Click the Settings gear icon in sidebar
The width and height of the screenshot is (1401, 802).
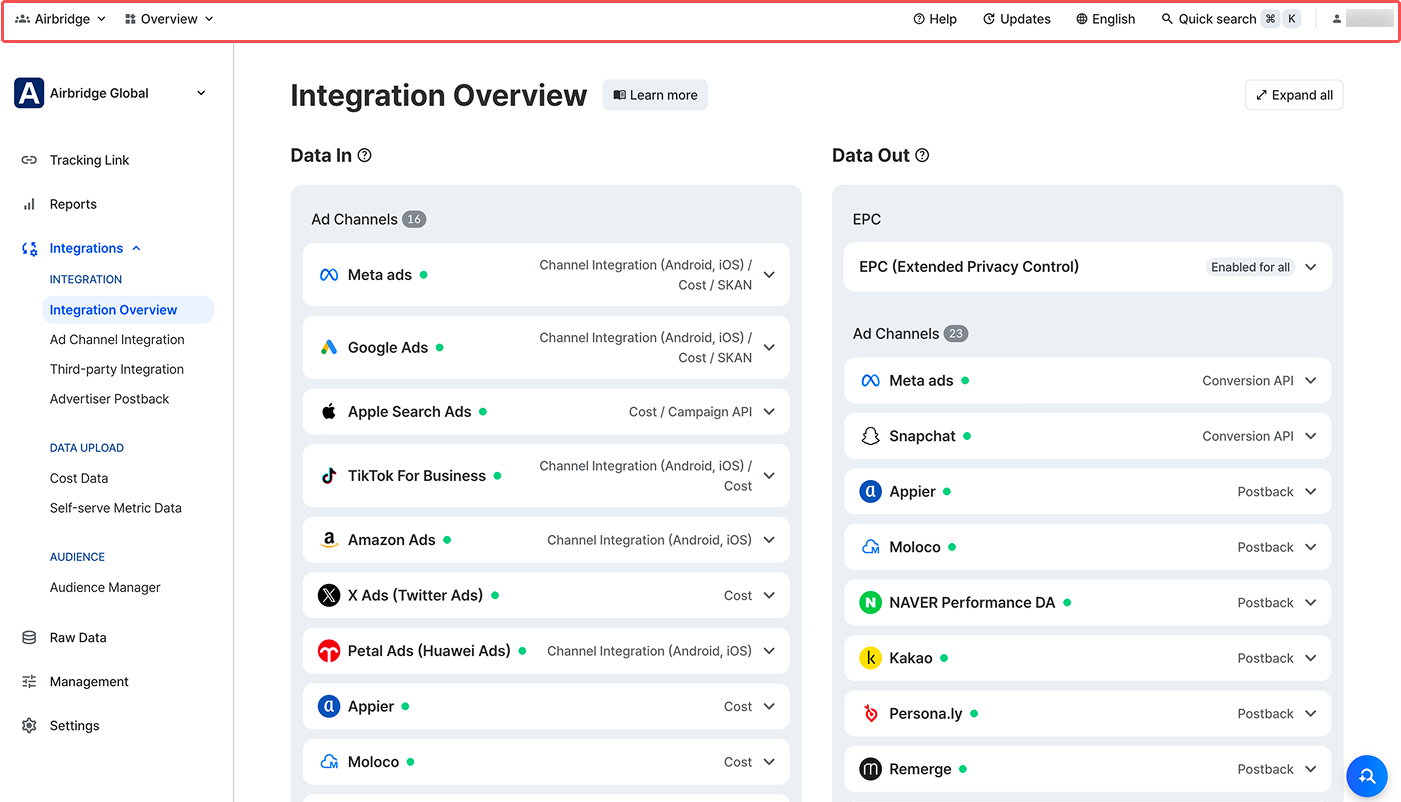coord(29,726)
